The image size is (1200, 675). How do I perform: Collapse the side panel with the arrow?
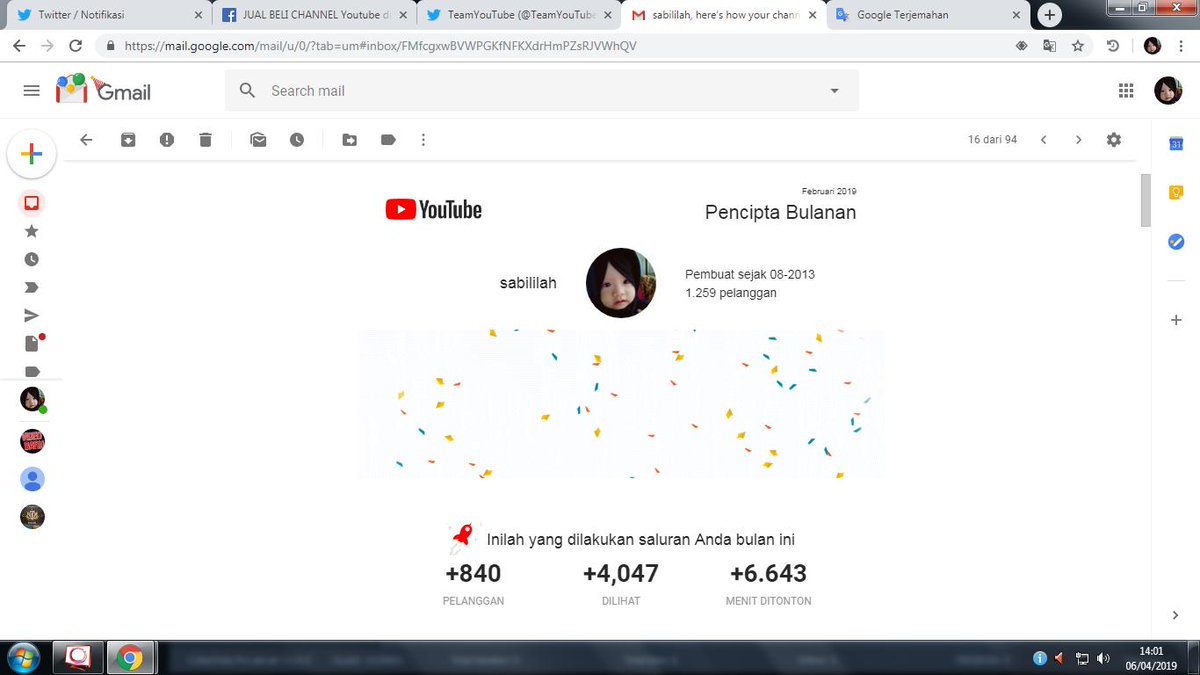[x=1176, y=615]
